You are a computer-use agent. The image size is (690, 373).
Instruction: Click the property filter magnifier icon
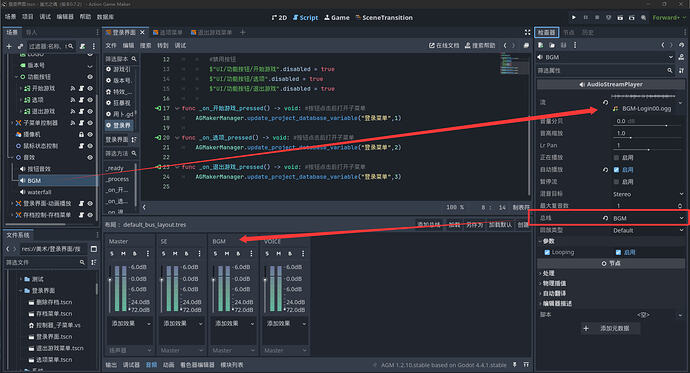click(x=670, y=70)
